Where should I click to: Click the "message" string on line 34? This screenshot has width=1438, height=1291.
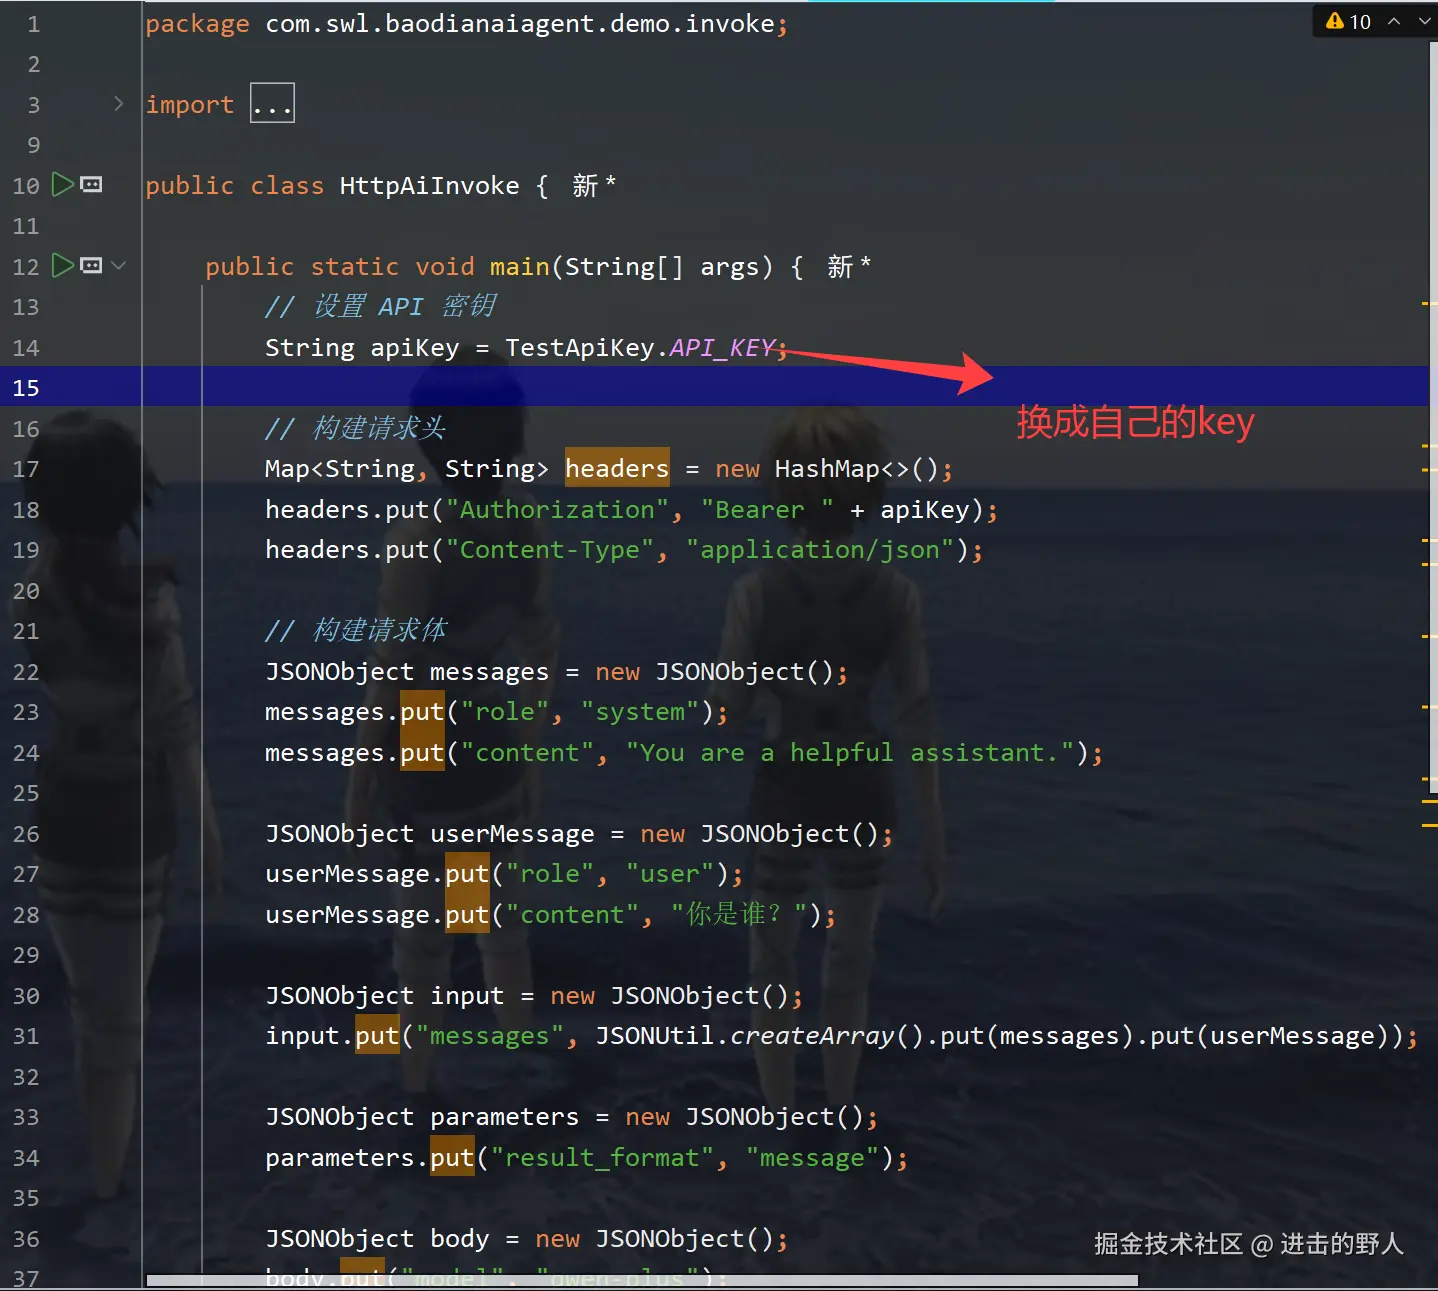(812, 1158)
